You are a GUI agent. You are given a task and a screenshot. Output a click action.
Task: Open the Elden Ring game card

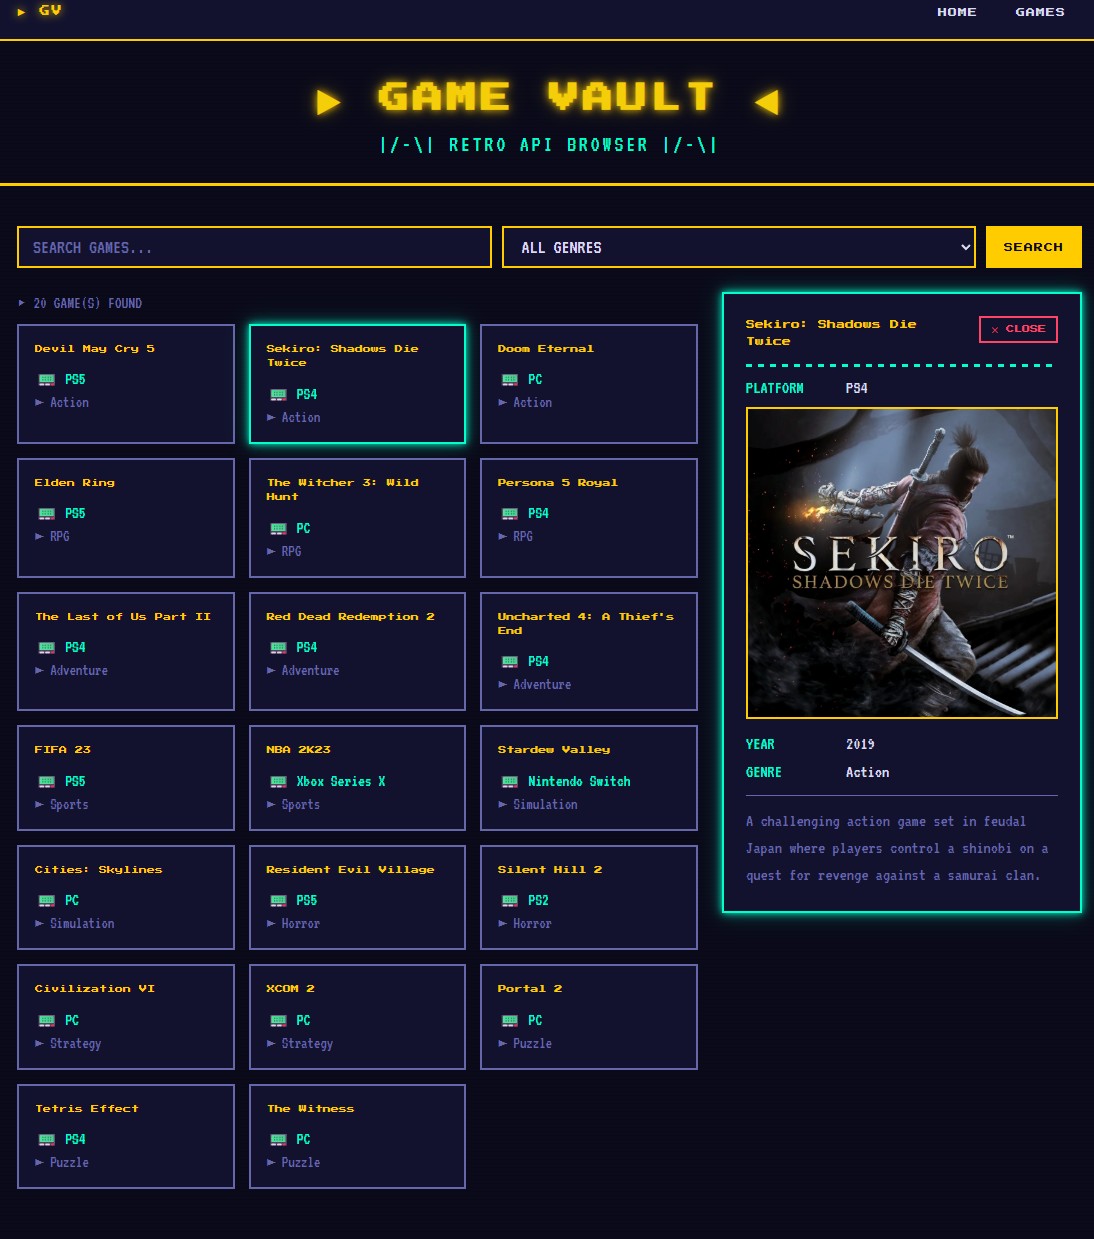pyautogui.click(x=126, y=518)
